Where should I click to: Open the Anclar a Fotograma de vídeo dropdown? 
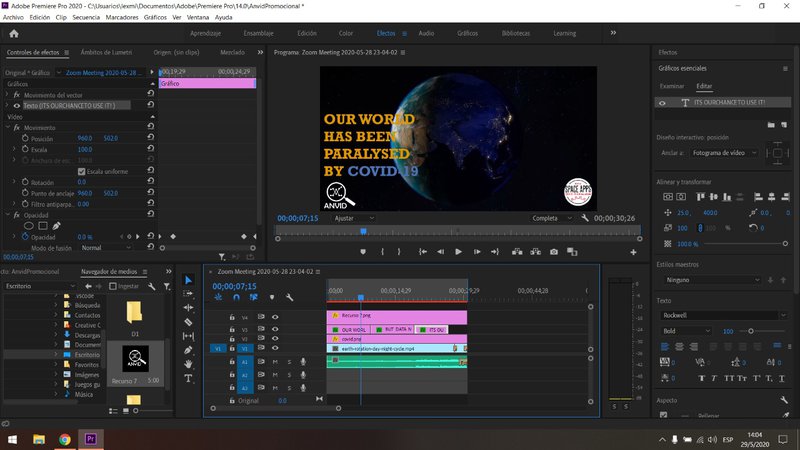(724, 153)
